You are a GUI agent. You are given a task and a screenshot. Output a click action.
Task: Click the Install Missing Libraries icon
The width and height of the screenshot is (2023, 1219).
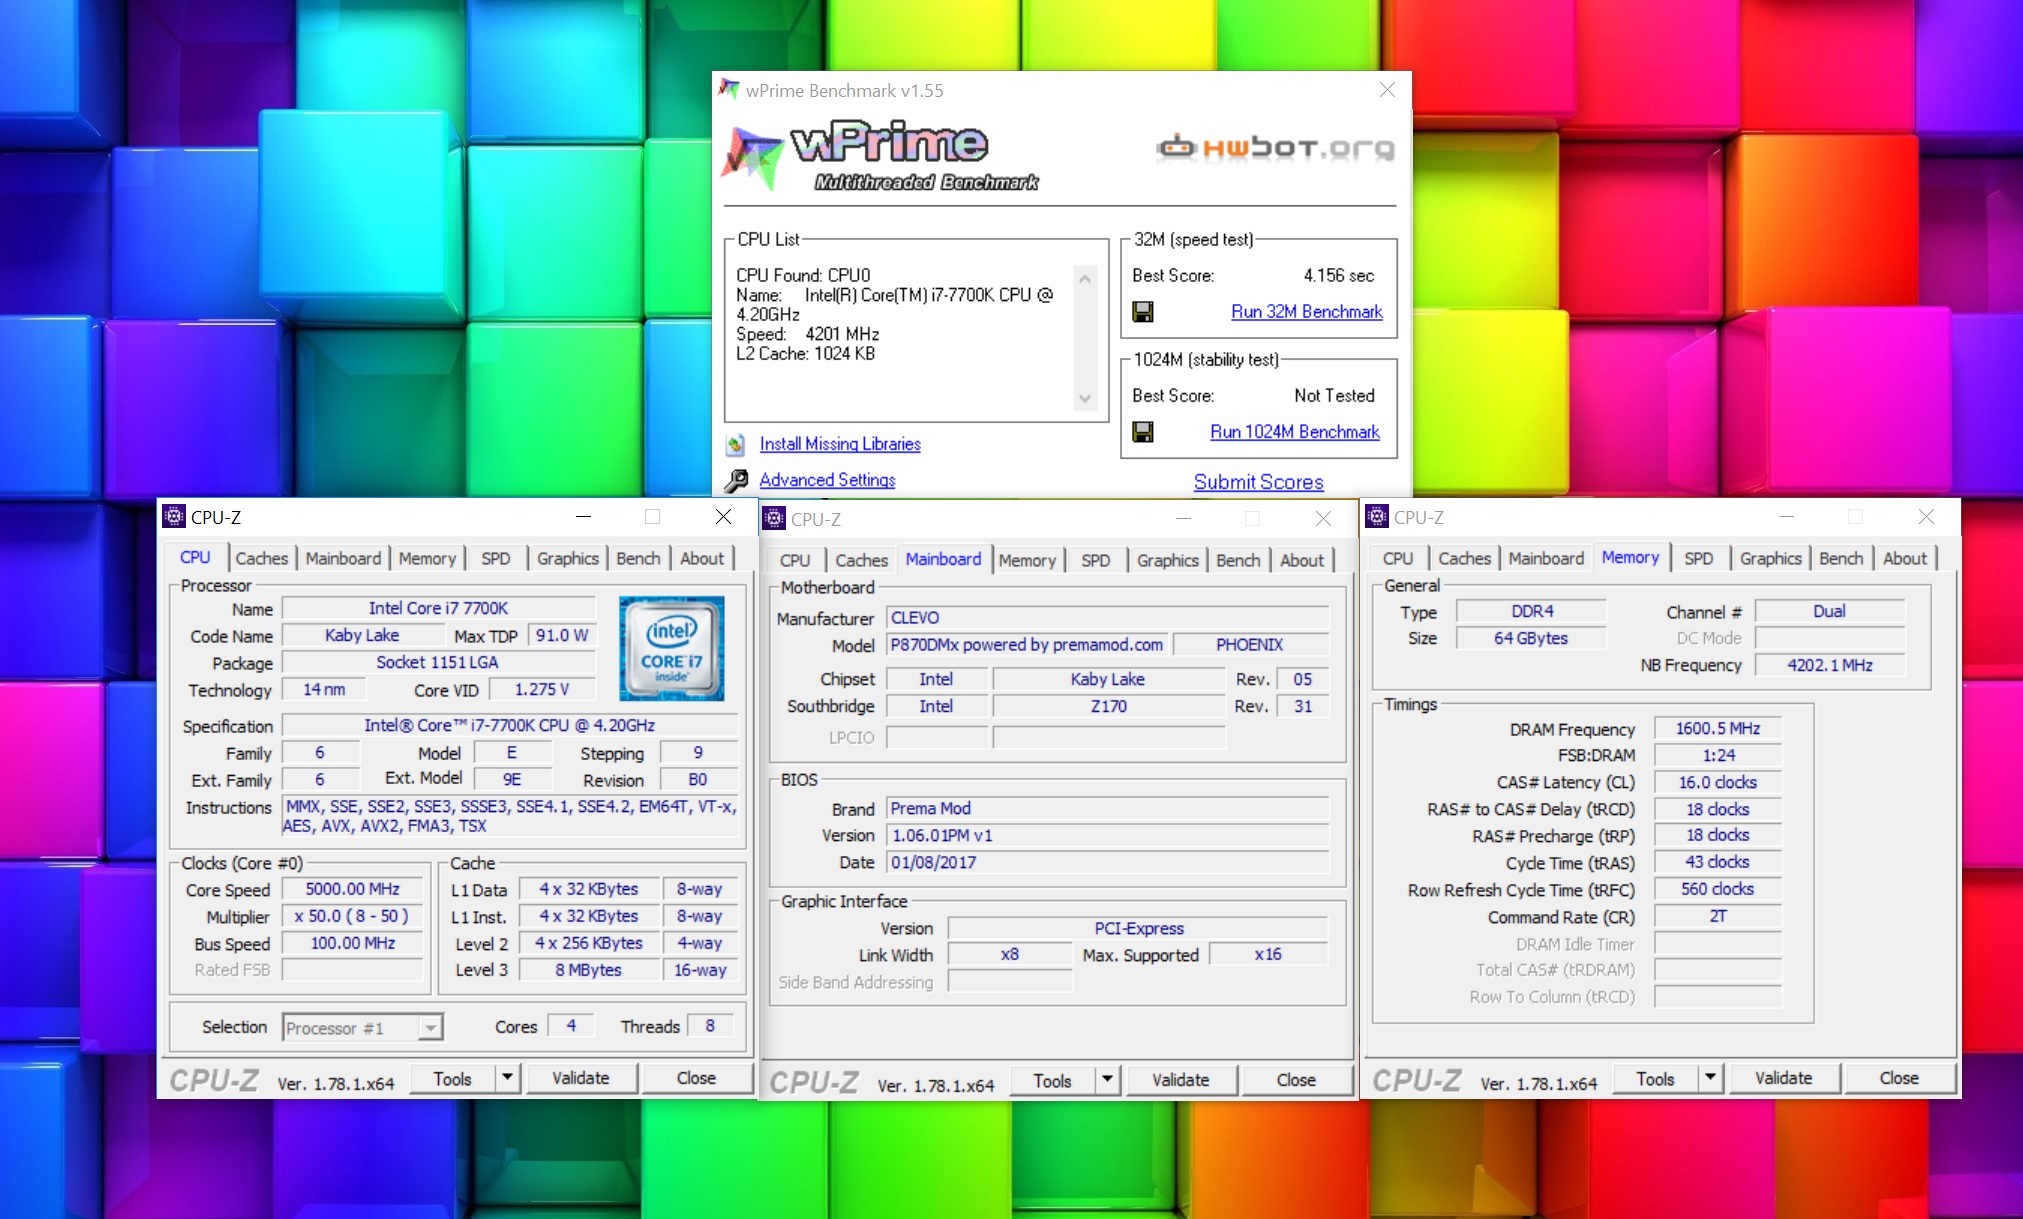tap(736, 444)
